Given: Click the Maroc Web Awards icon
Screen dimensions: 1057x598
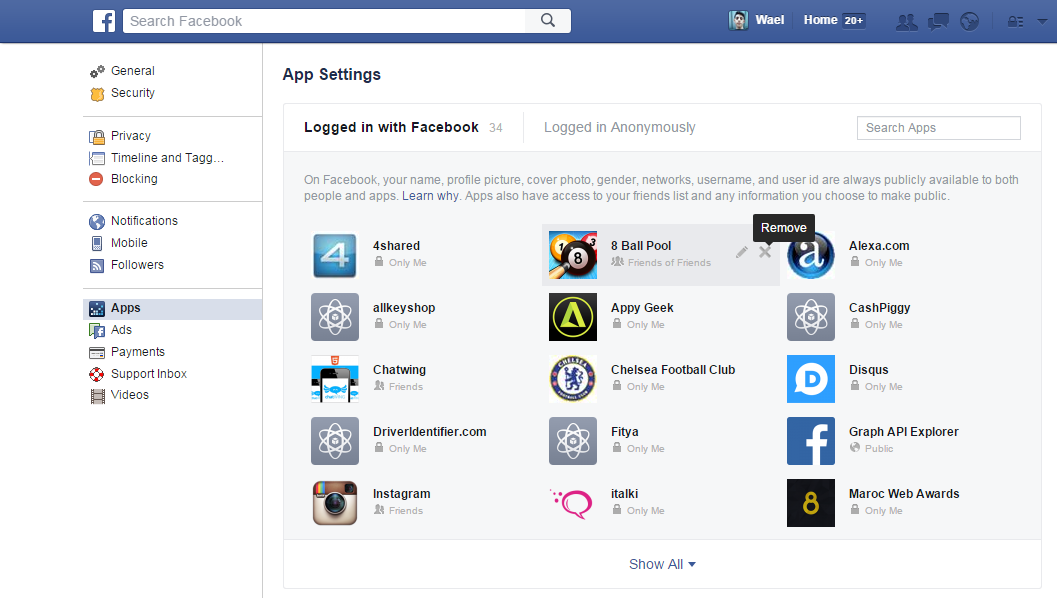Looking at the screenshot, I should [x=811, y=503].
